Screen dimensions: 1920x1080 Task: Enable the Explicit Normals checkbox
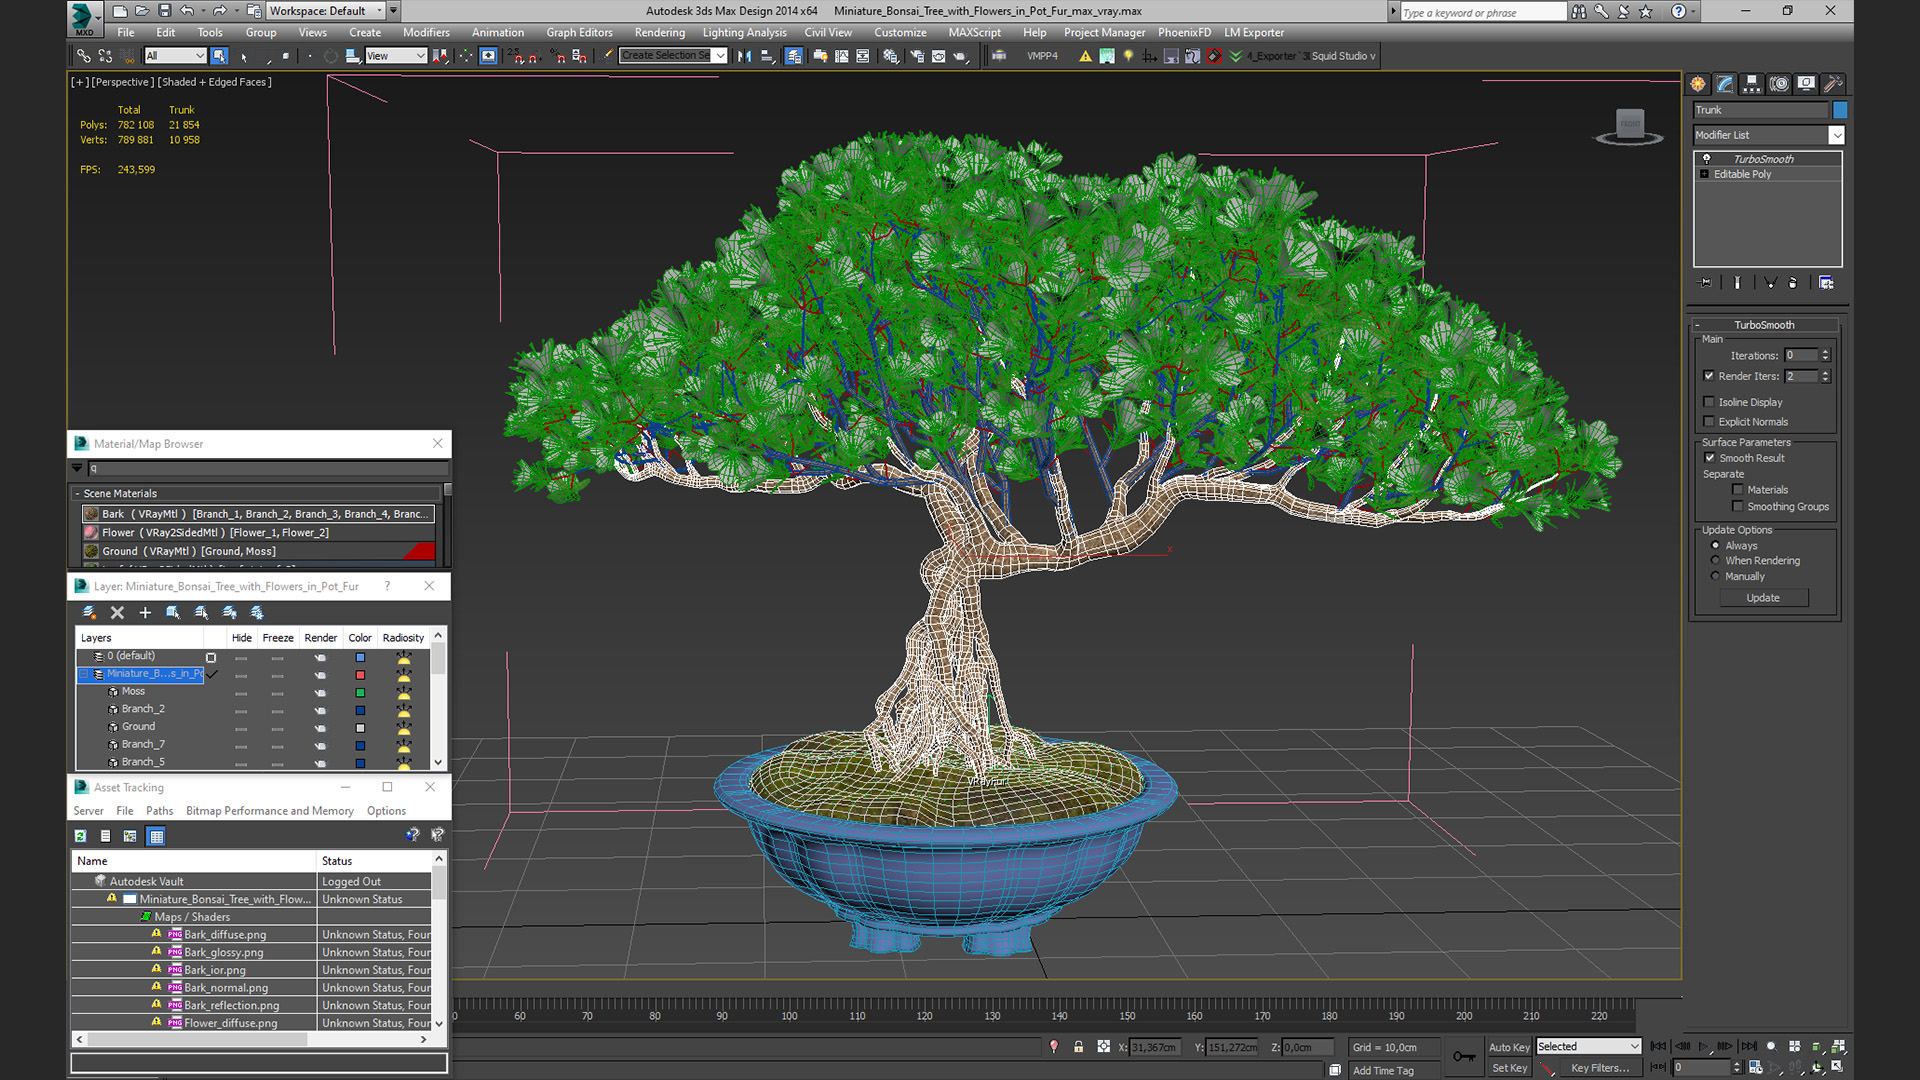coord(1709,421)
